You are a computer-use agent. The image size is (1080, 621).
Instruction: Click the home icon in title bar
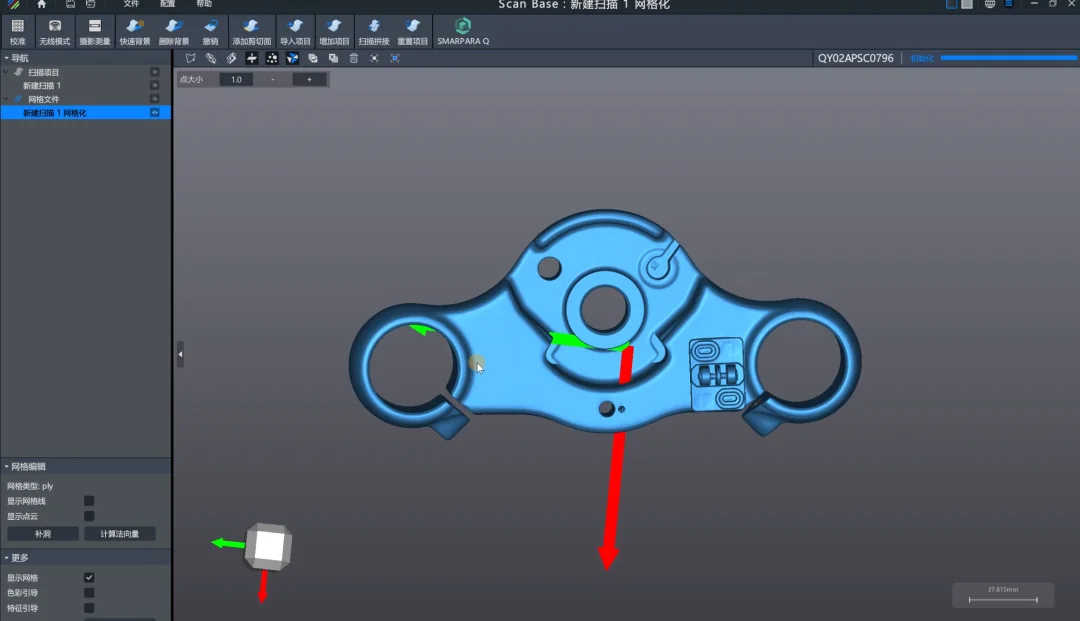click(41, 4)
